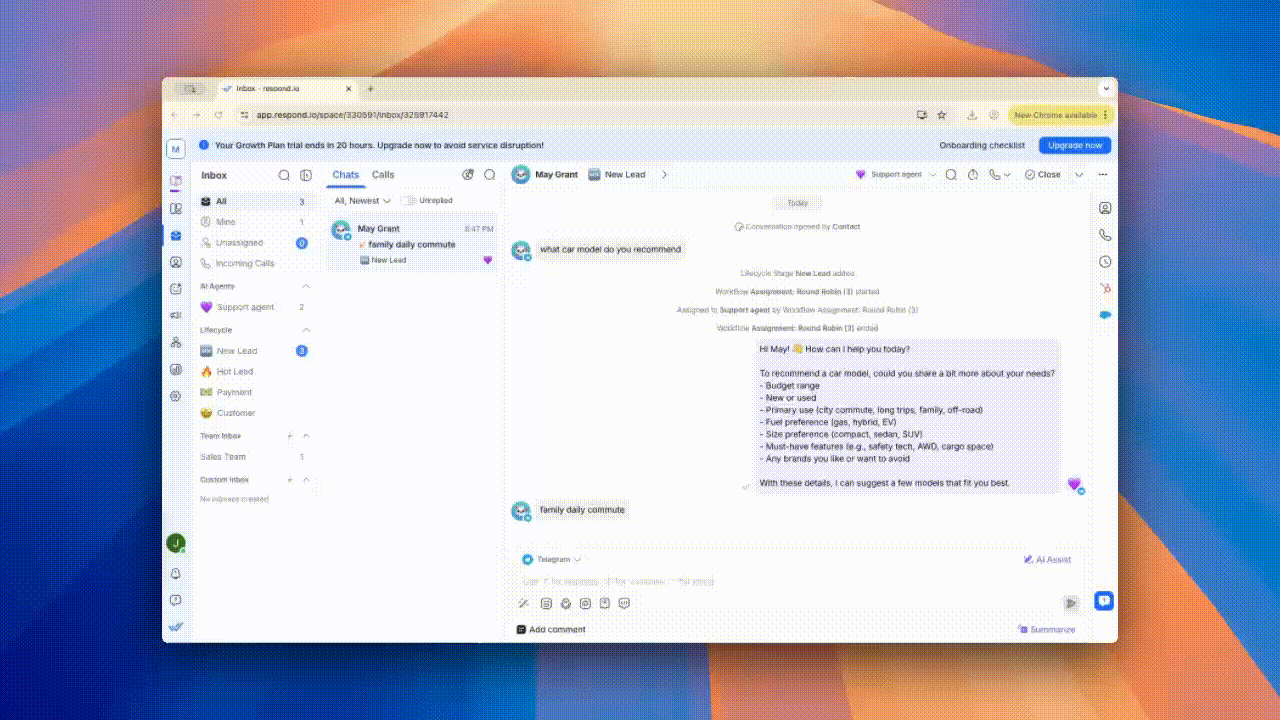1280x720 pixels.
Task: Open the attachment icon in the composer
Action: [x=565, y=603]
